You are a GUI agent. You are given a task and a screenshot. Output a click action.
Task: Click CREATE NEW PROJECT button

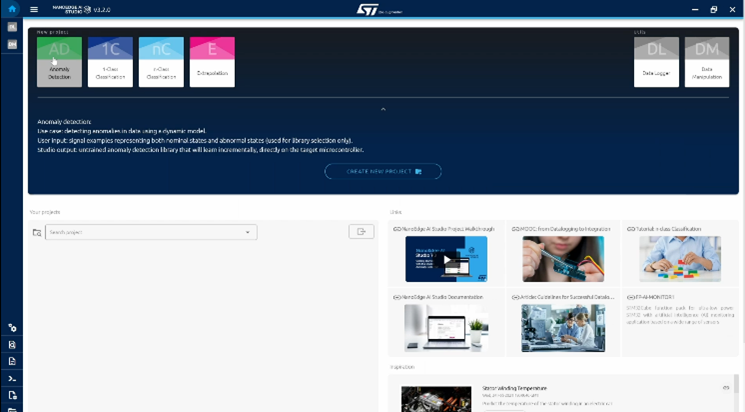[383, 172]
